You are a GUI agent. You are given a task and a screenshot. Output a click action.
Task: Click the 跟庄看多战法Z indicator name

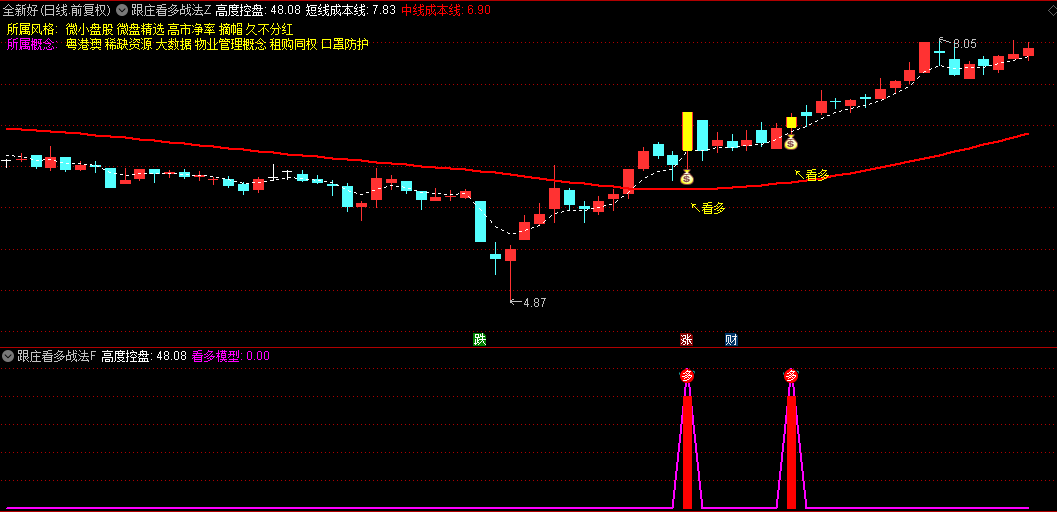pyautogui.click(x=171, y=10)
